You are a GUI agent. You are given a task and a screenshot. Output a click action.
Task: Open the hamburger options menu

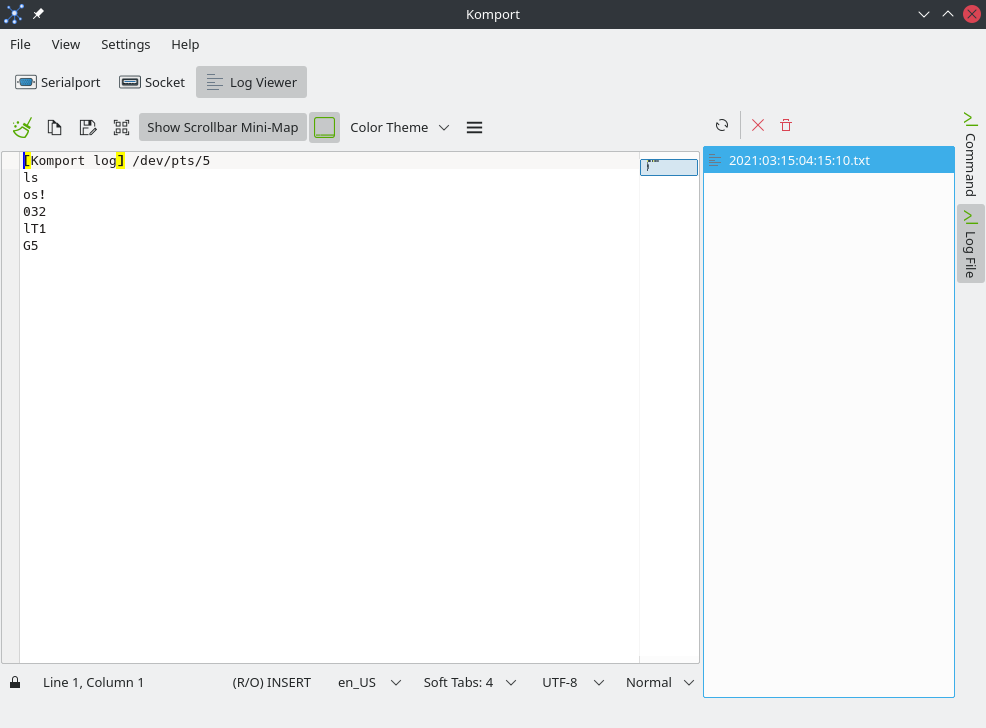[x=475, y=128]
